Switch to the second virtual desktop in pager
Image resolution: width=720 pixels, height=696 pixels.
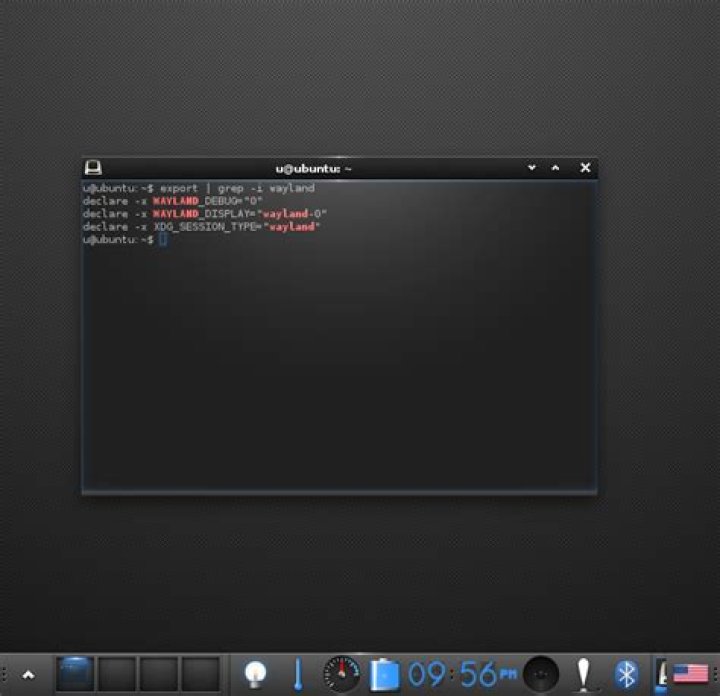point(117,674)
